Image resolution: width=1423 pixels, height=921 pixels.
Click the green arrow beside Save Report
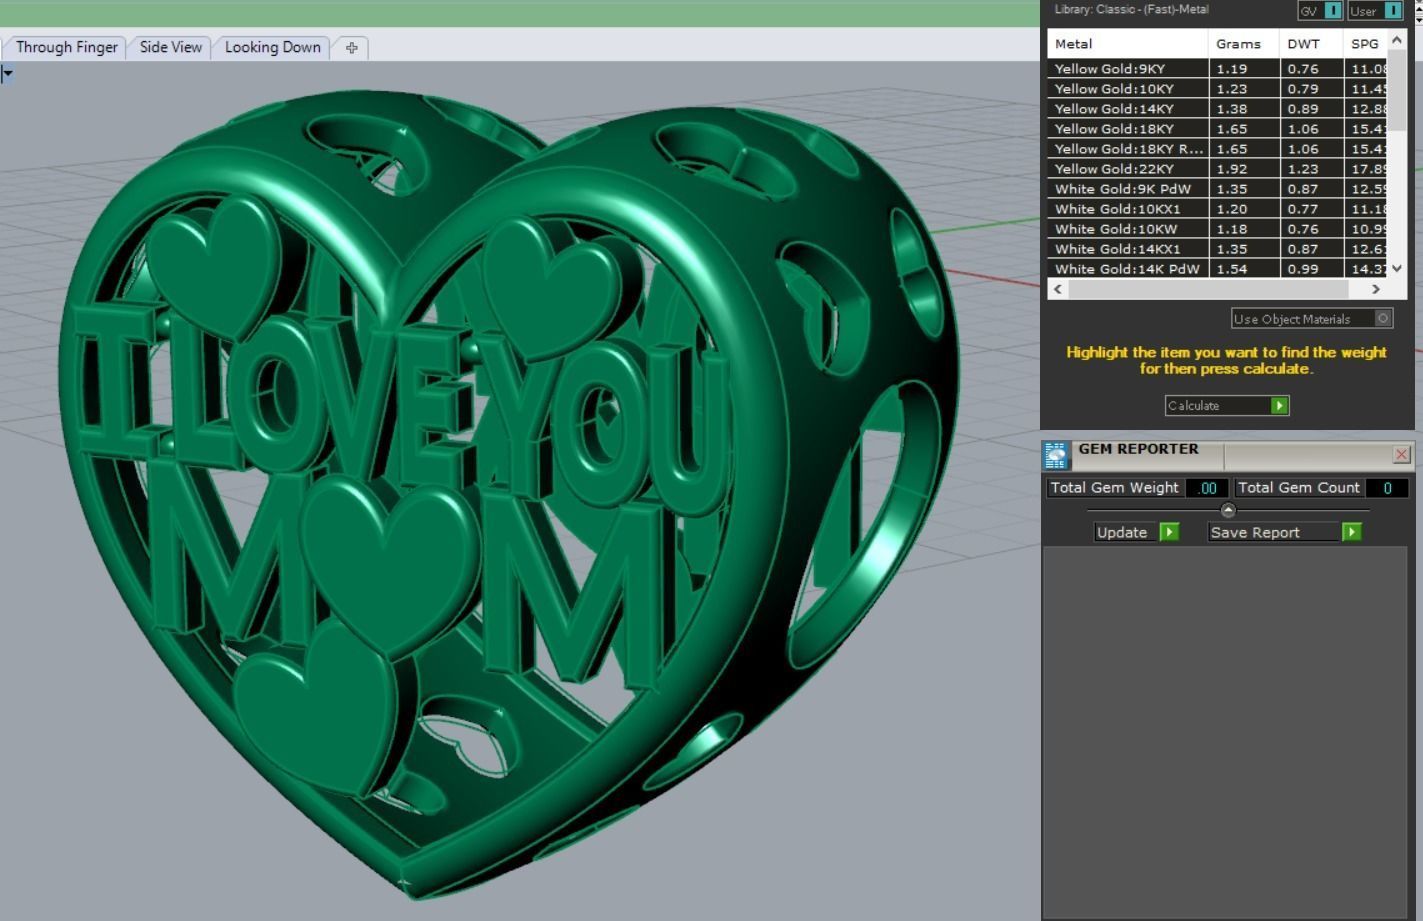[1351, 532]
